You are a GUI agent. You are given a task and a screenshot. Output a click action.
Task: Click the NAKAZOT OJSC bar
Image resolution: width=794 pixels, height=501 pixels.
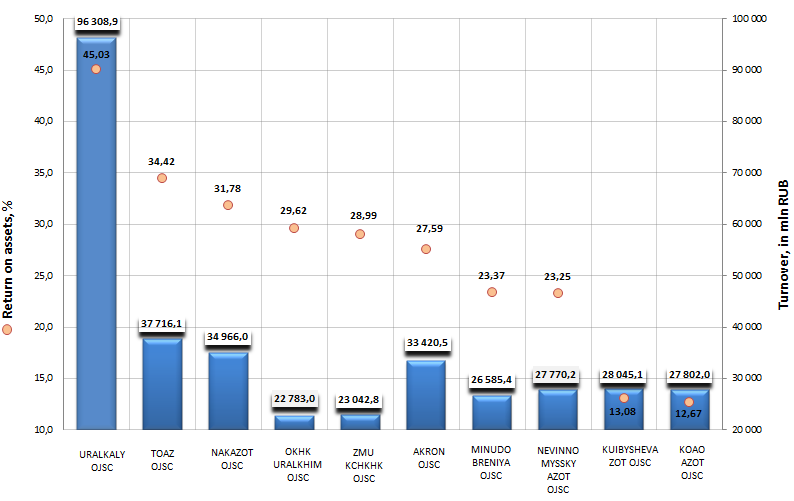point(228,391)
